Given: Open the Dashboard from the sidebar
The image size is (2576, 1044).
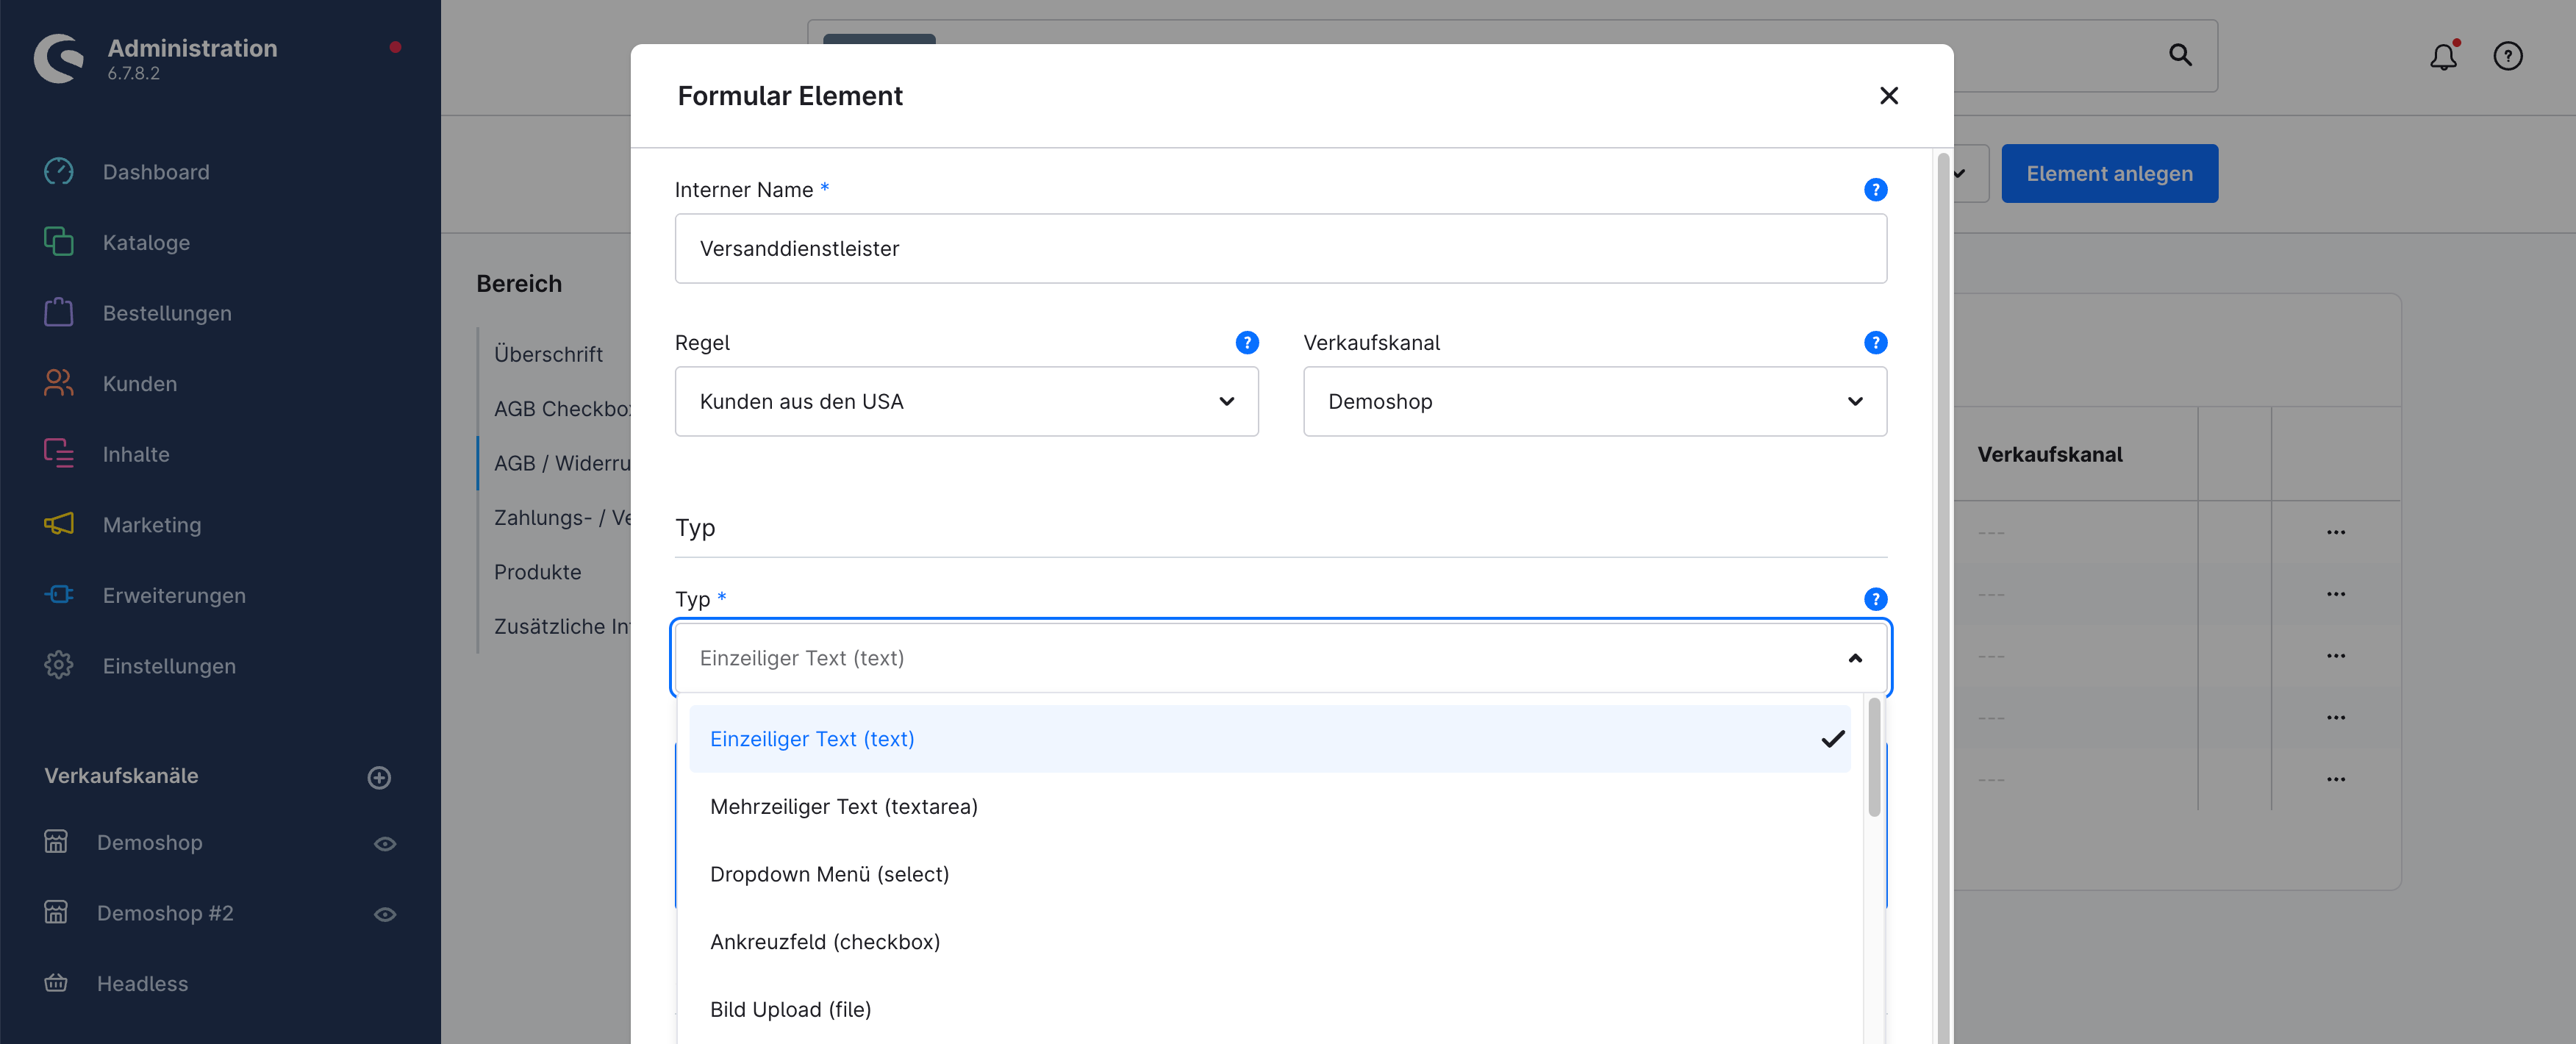Looking at the screenshot, I should [x=156, y=171].
